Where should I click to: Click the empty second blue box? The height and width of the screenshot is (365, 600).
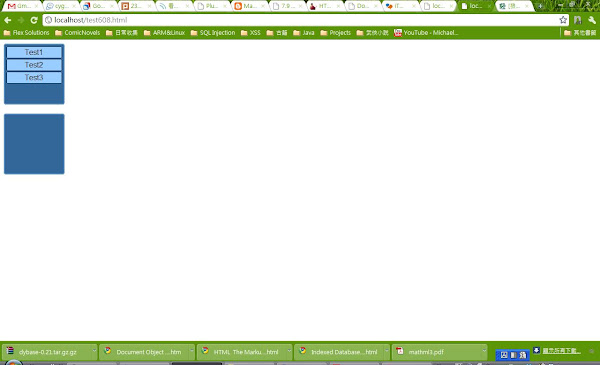[x=34, y=144]
